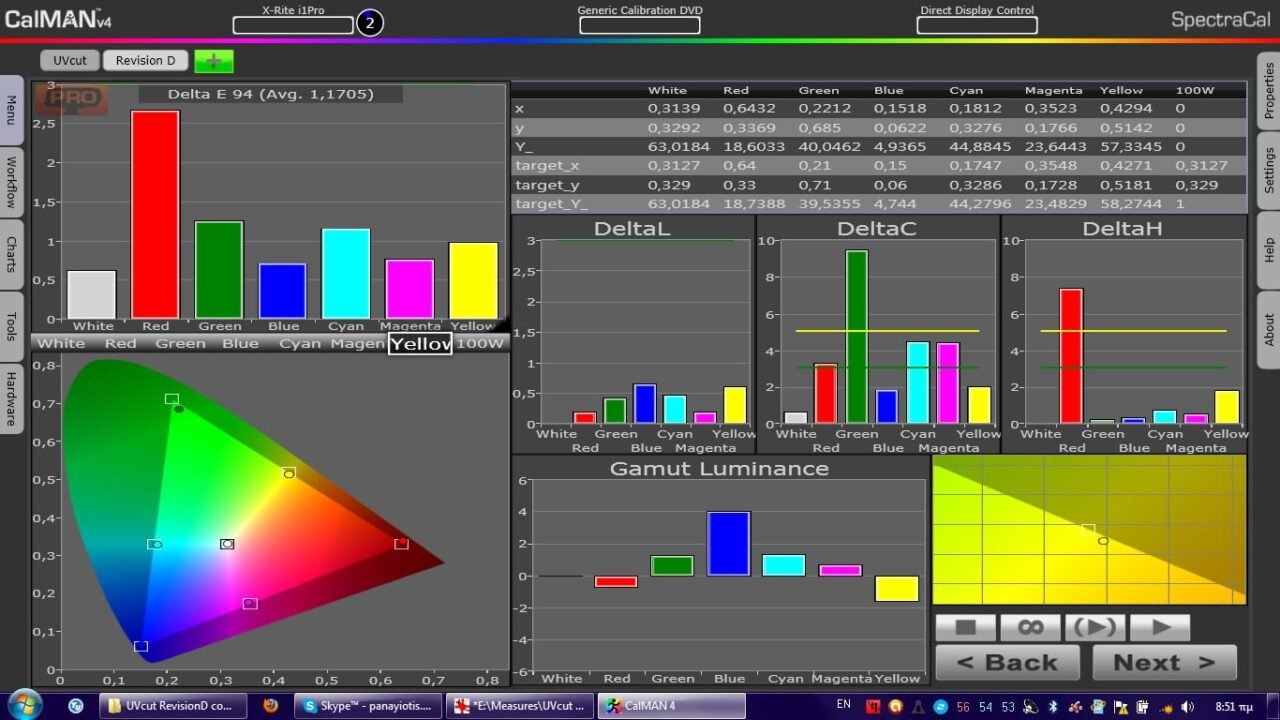The width and height of the screenshot is (1280, 720).
Task: Select 100W in the color selector strip
Action: pos(480,343)
